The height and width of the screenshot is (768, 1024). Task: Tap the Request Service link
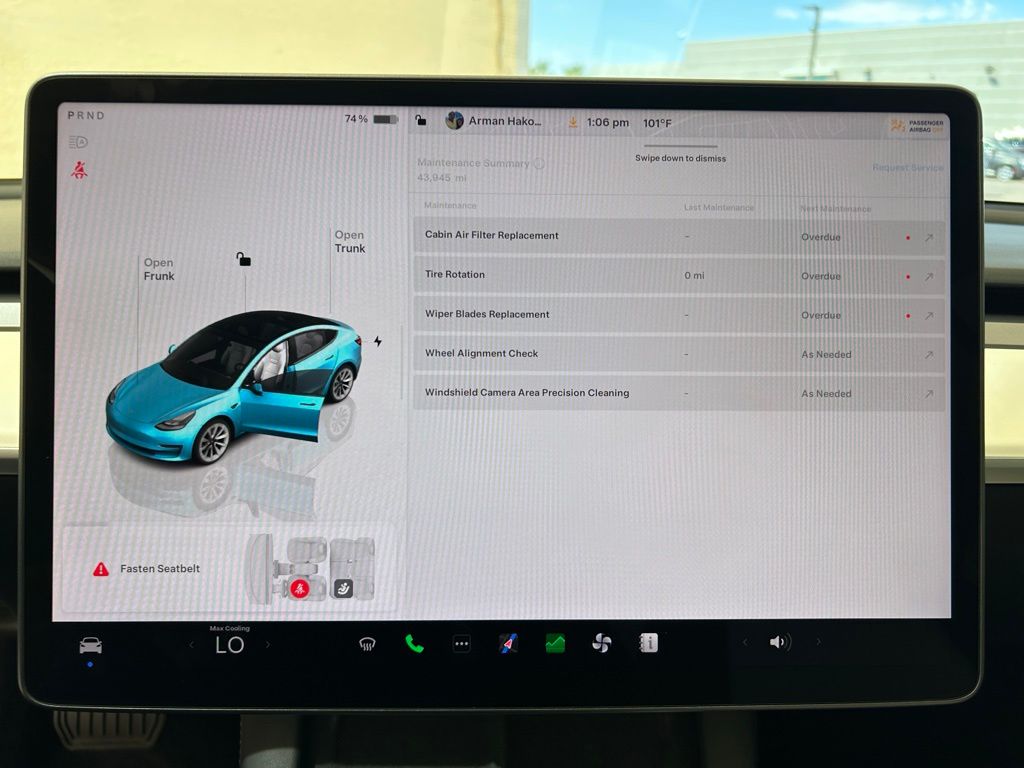pos(908,168)
